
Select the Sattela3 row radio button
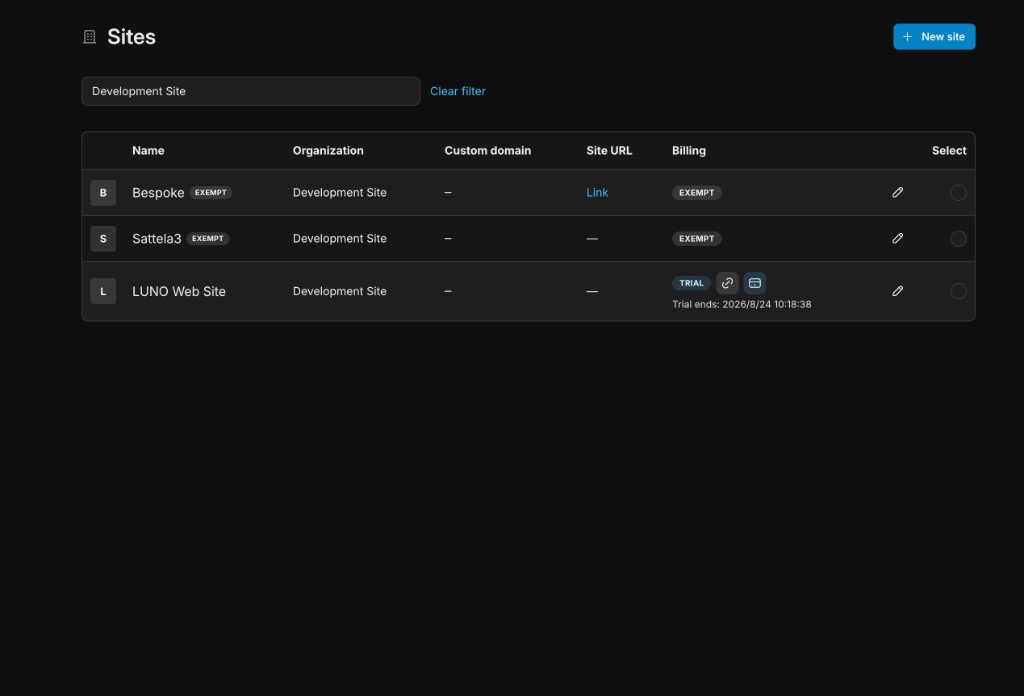pos(958,238)
